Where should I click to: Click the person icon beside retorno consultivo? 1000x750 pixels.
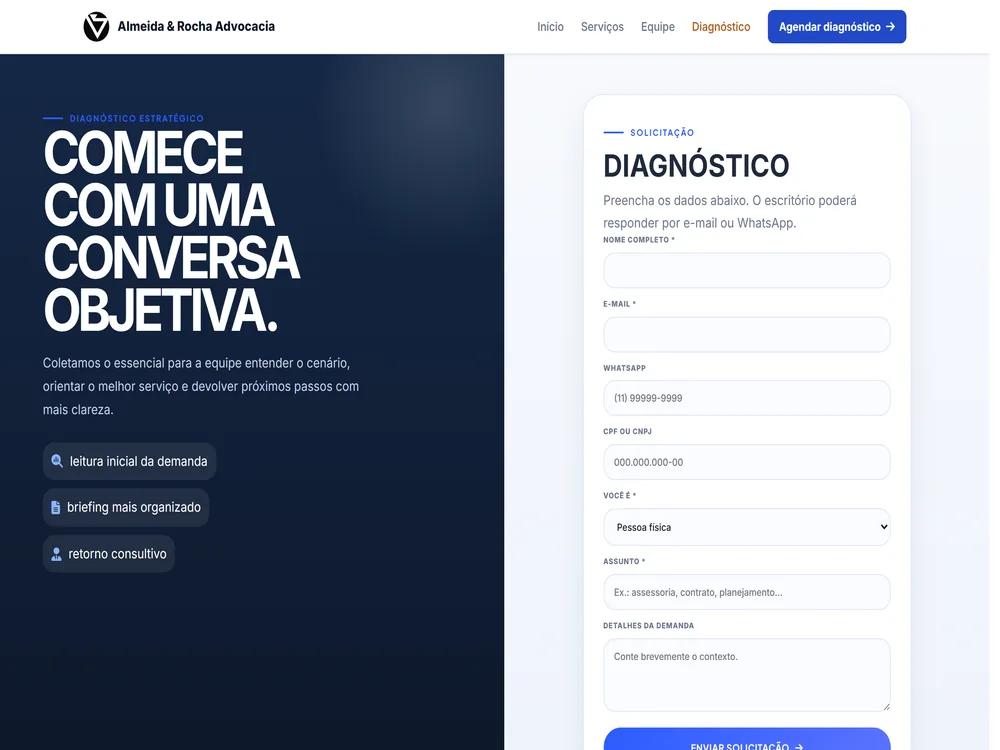point(56,554)
